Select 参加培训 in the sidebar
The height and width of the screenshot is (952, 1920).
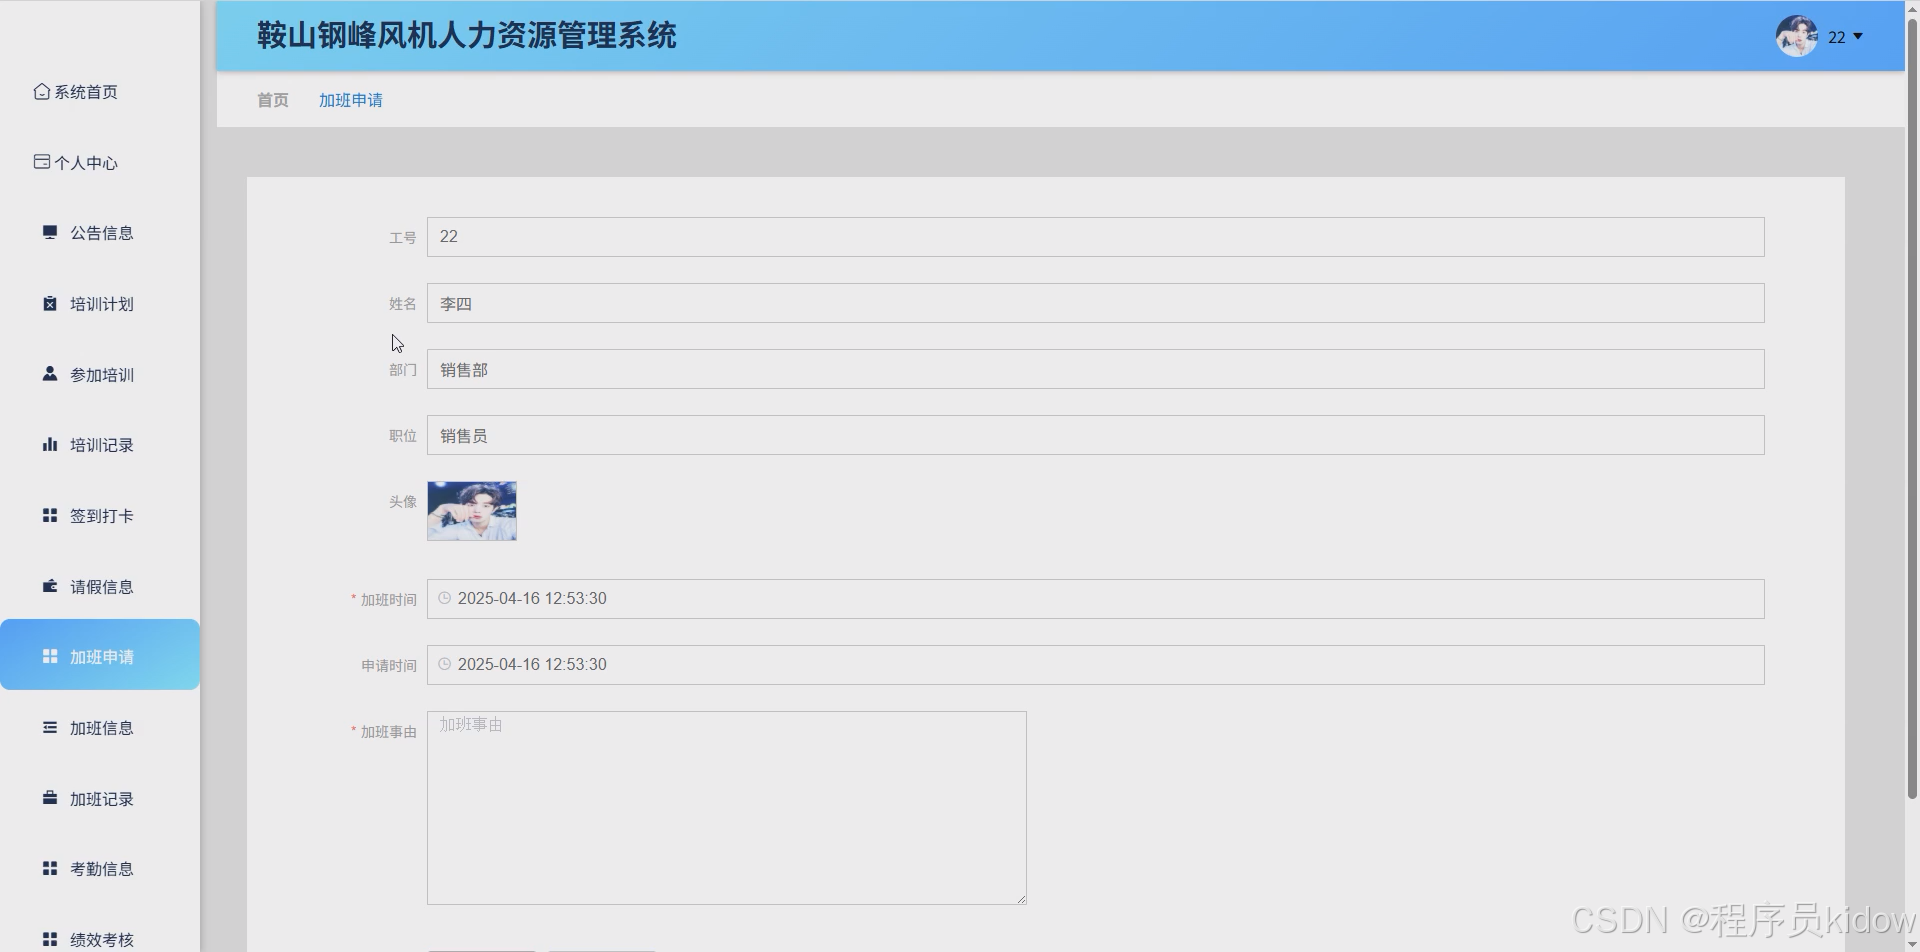pyautogui.click(x=100, y=374)
